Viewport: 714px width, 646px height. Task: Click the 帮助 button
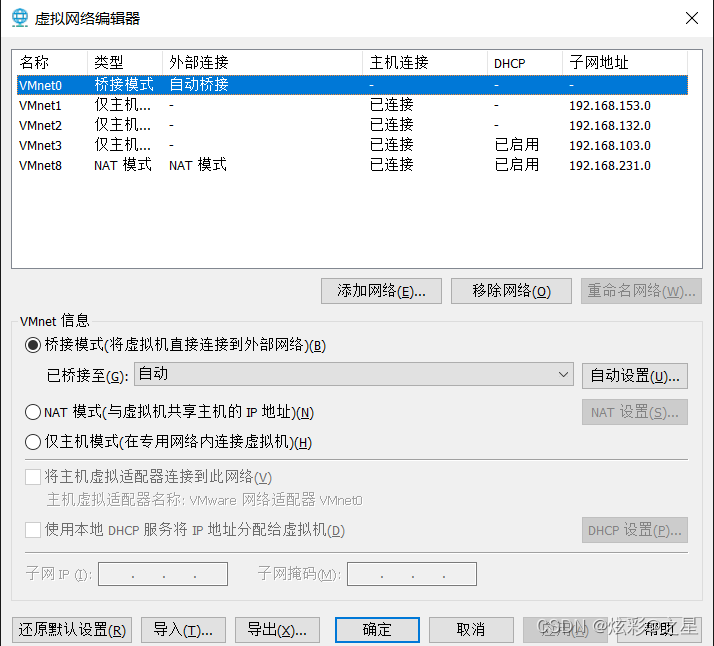(659, 630)
